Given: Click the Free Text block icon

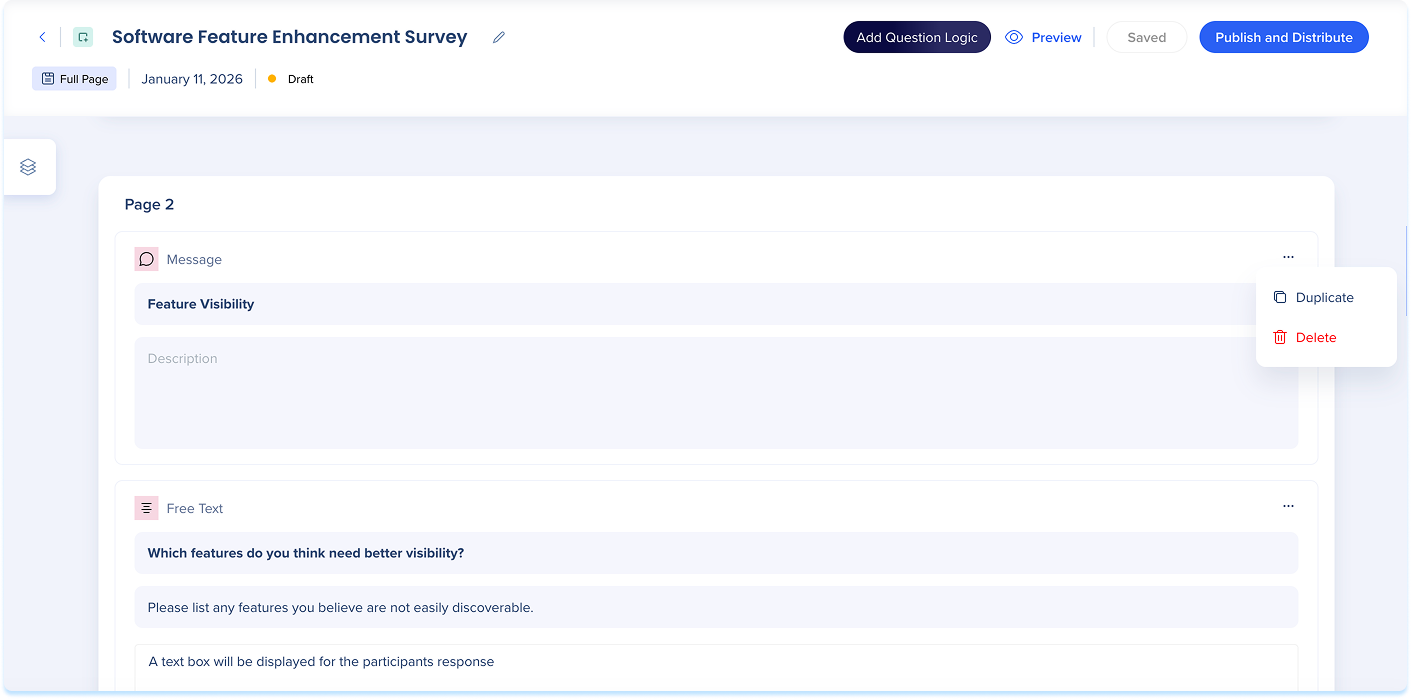Looking at the screenshot, I should point(146,508).
